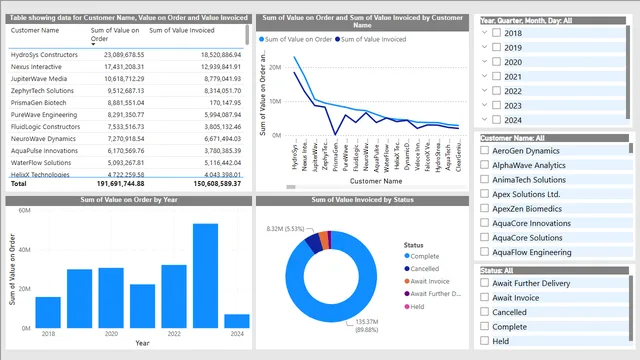Tick the 2023 year checkbox
Image resolution: width=640 pixels, height=360 pixels.
tap(496, 105)
